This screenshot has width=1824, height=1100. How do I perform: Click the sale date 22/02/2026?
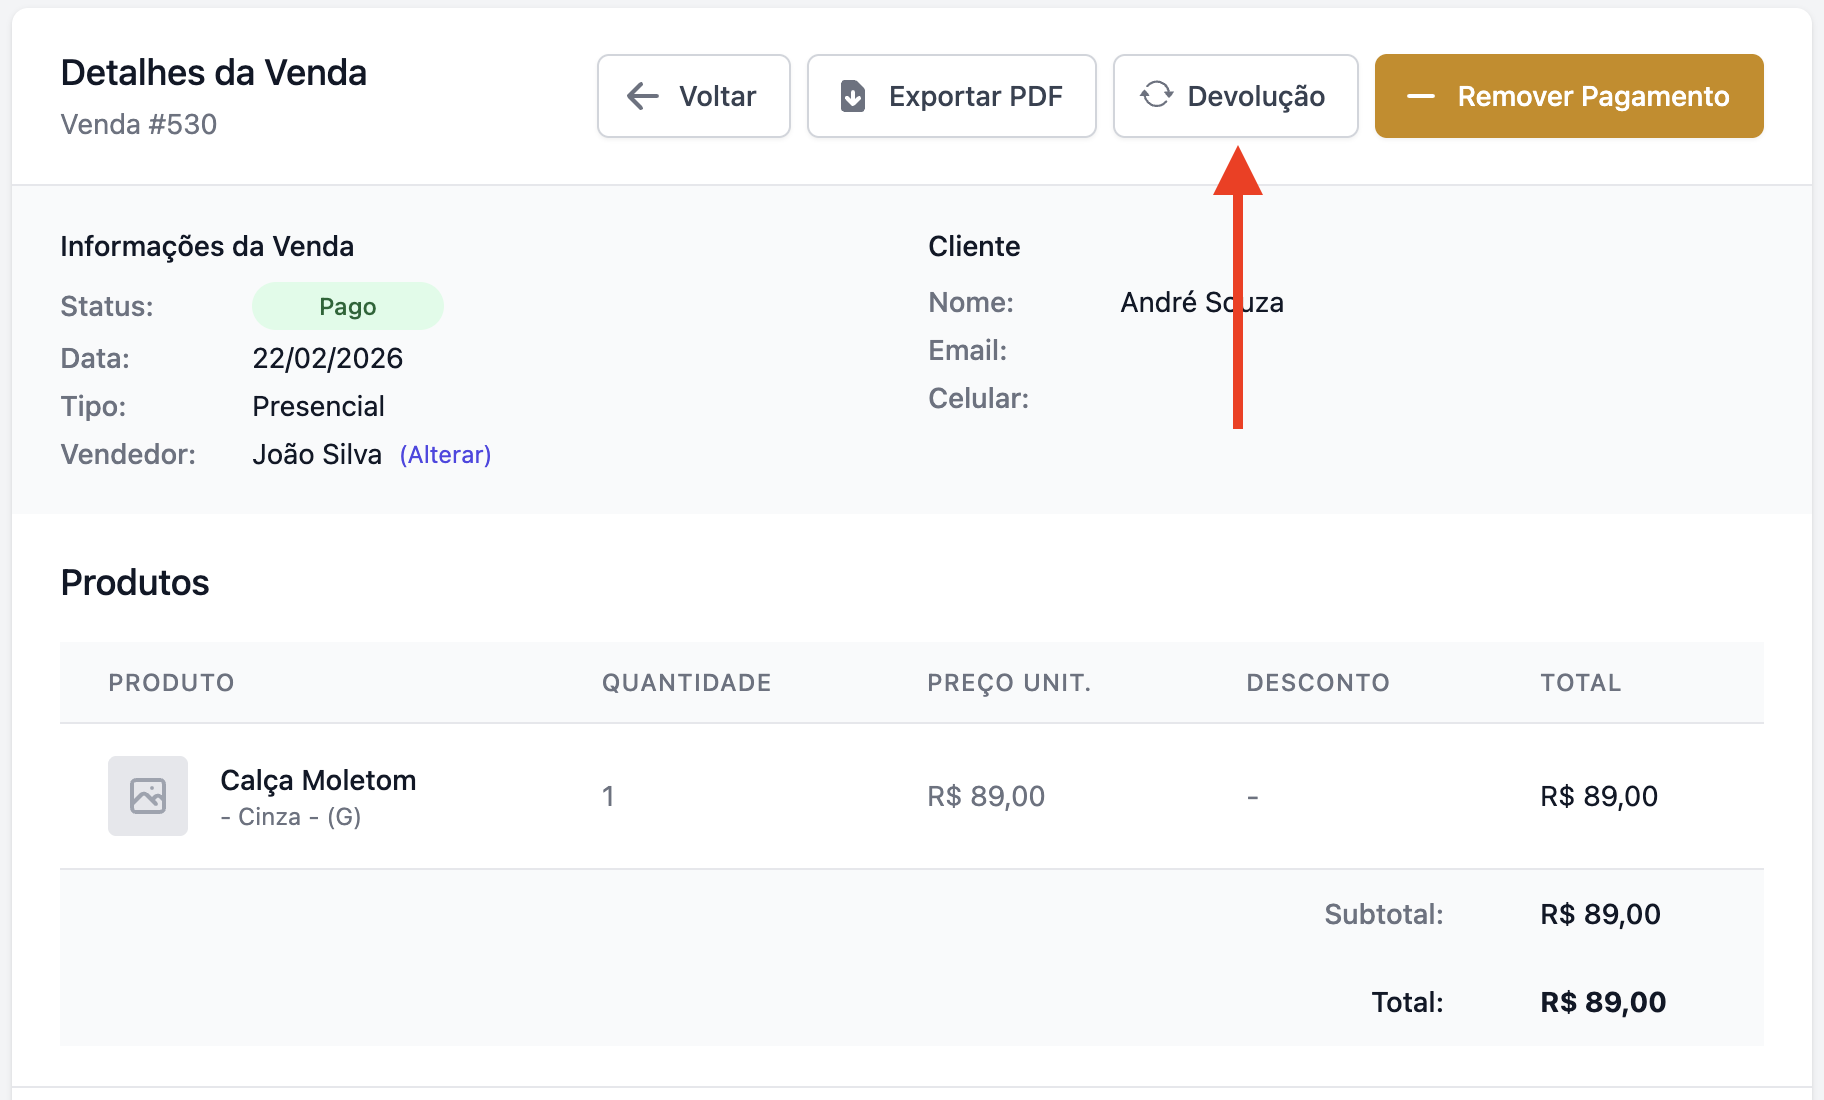(x=327, y=359)
